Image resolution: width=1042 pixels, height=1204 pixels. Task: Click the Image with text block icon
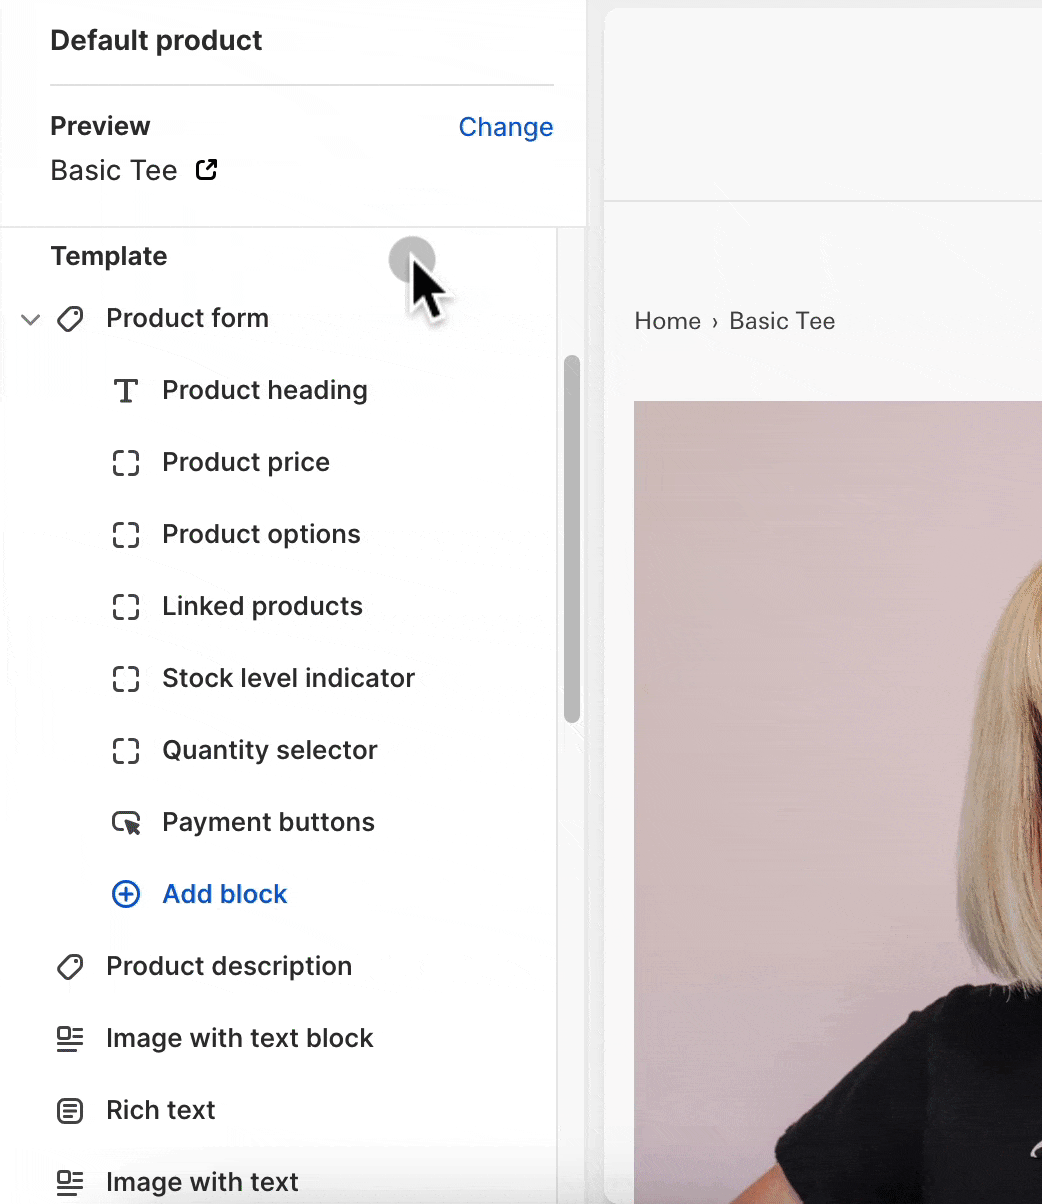pos(70,1039)
